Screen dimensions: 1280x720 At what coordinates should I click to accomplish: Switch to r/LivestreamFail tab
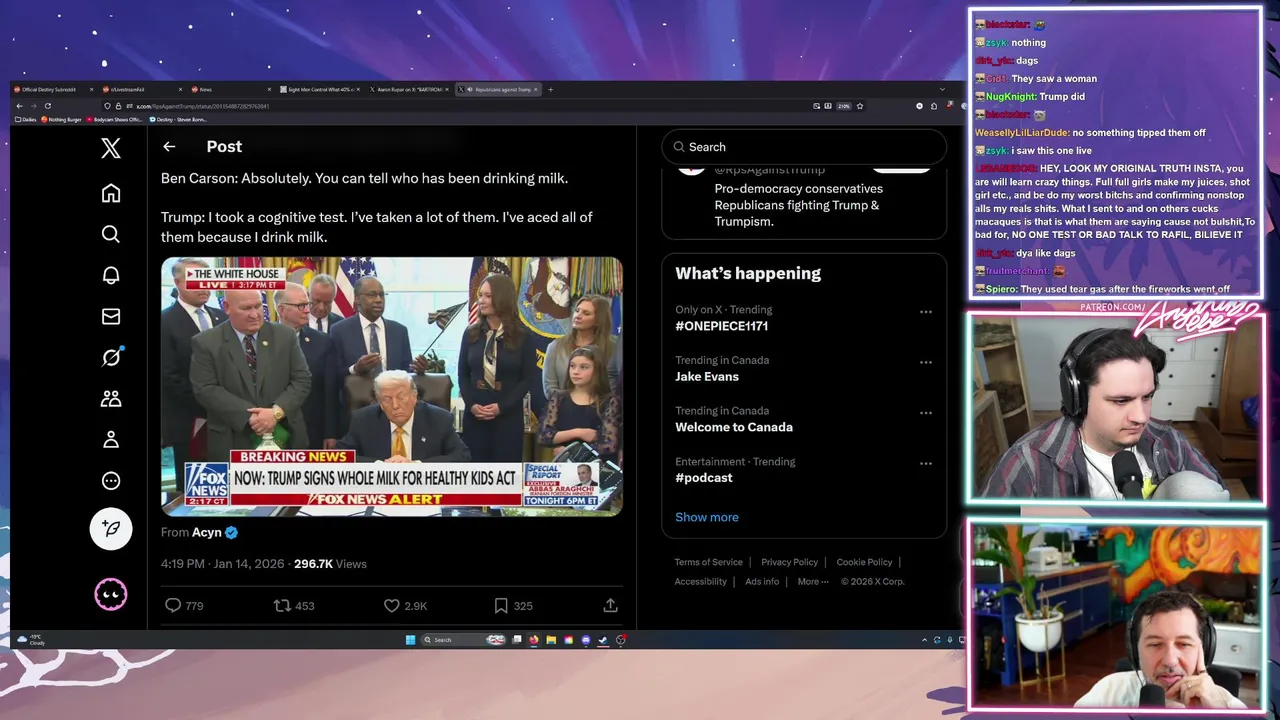coord(142,90)
